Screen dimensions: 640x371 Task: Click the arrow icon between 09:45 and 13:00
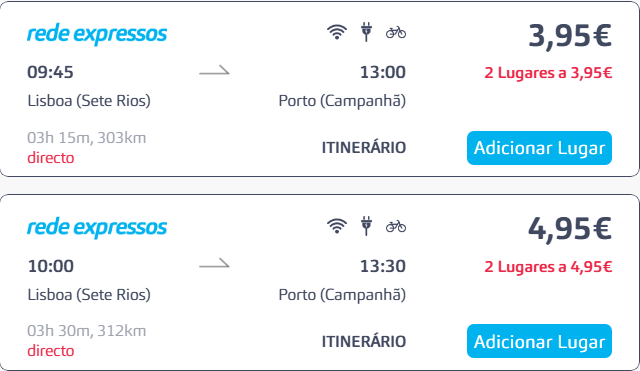(x=214, y=71)
